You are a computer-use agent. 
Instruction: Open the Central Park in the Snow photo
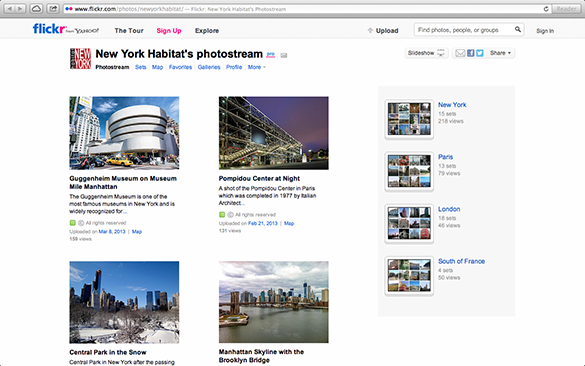(124, 302)
